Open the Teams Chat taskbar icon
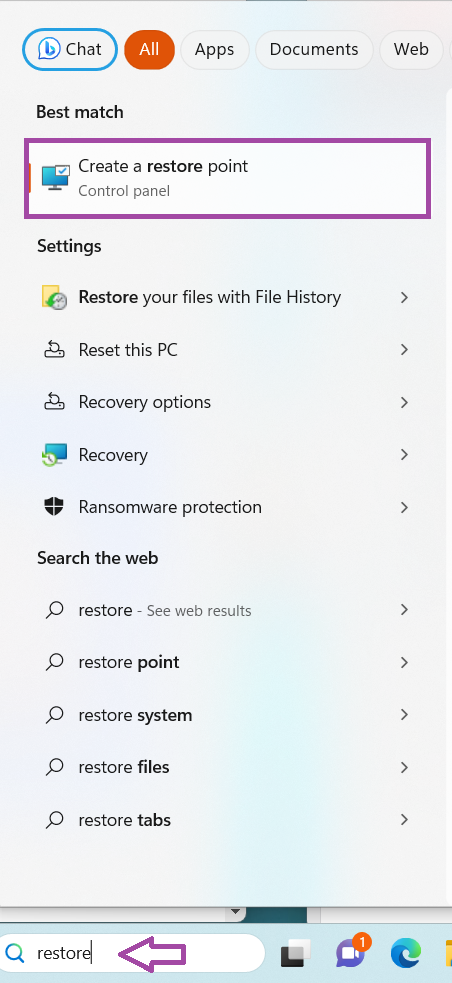 point(352,953)
